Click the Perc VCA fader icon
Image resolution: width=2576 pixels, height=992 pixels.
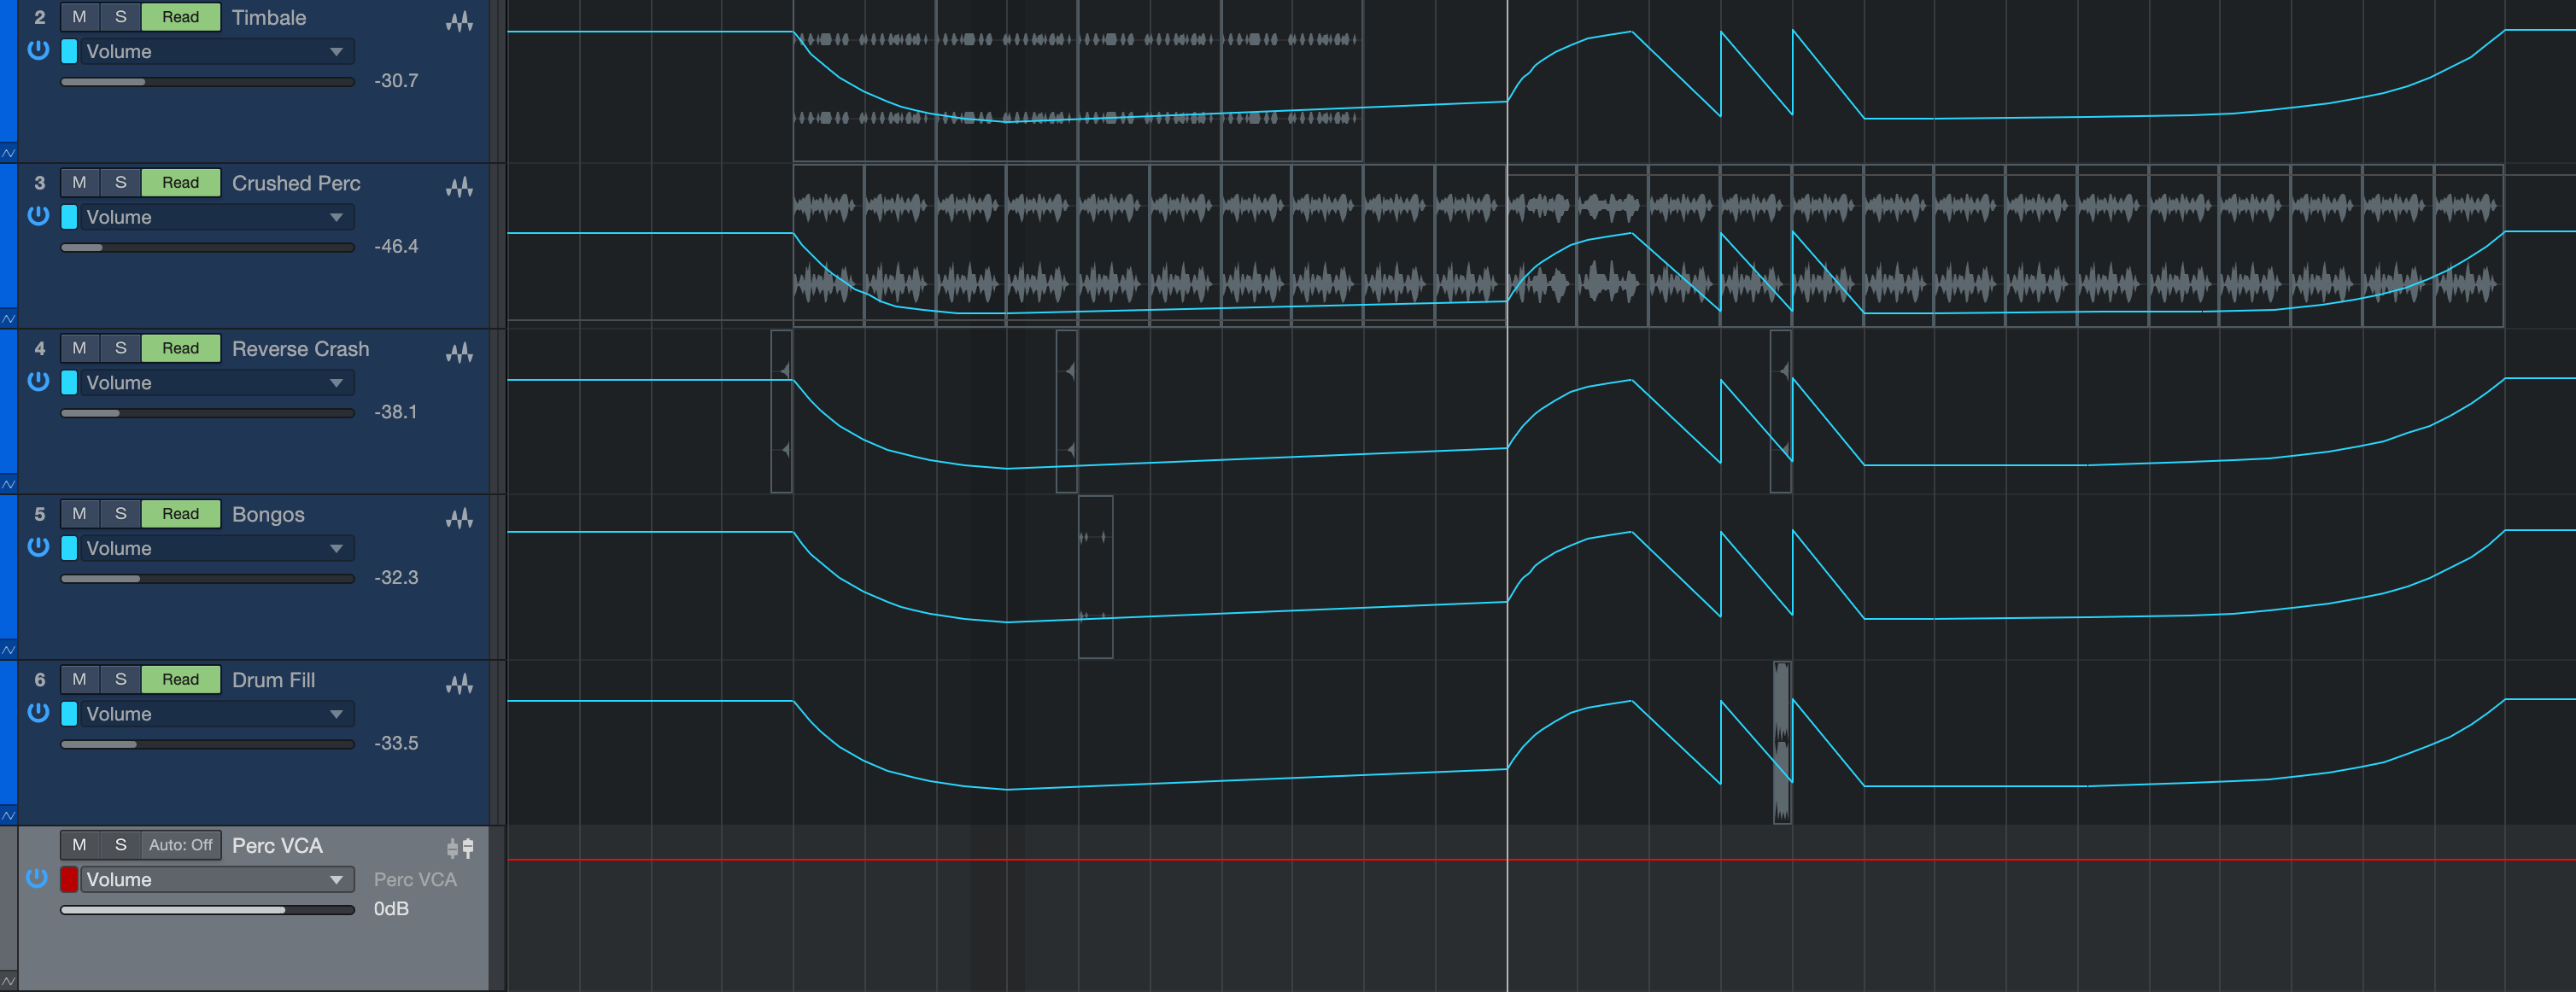(x=460, y=848)
